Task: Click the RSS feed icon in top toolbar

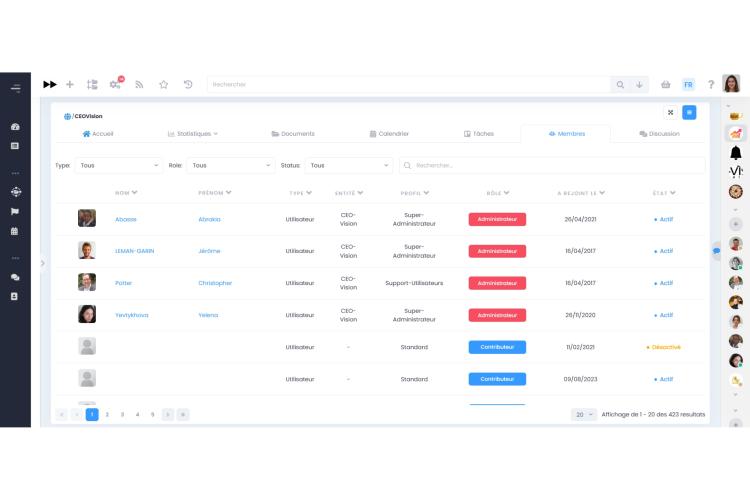Action: tap(140, 85)
